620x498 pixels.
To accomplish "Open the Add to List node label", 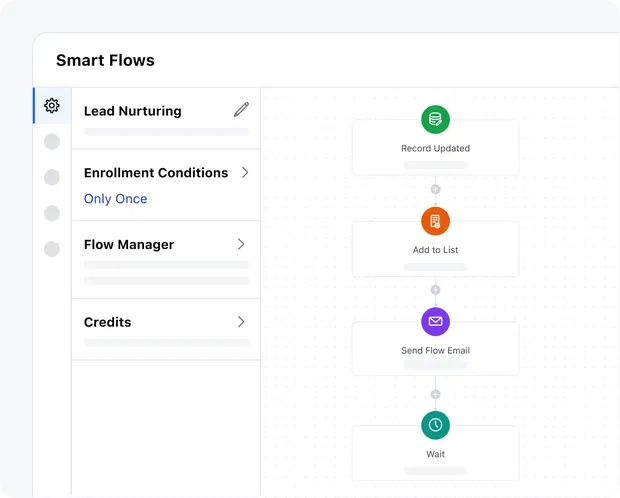I will click(x=435, y=250).
